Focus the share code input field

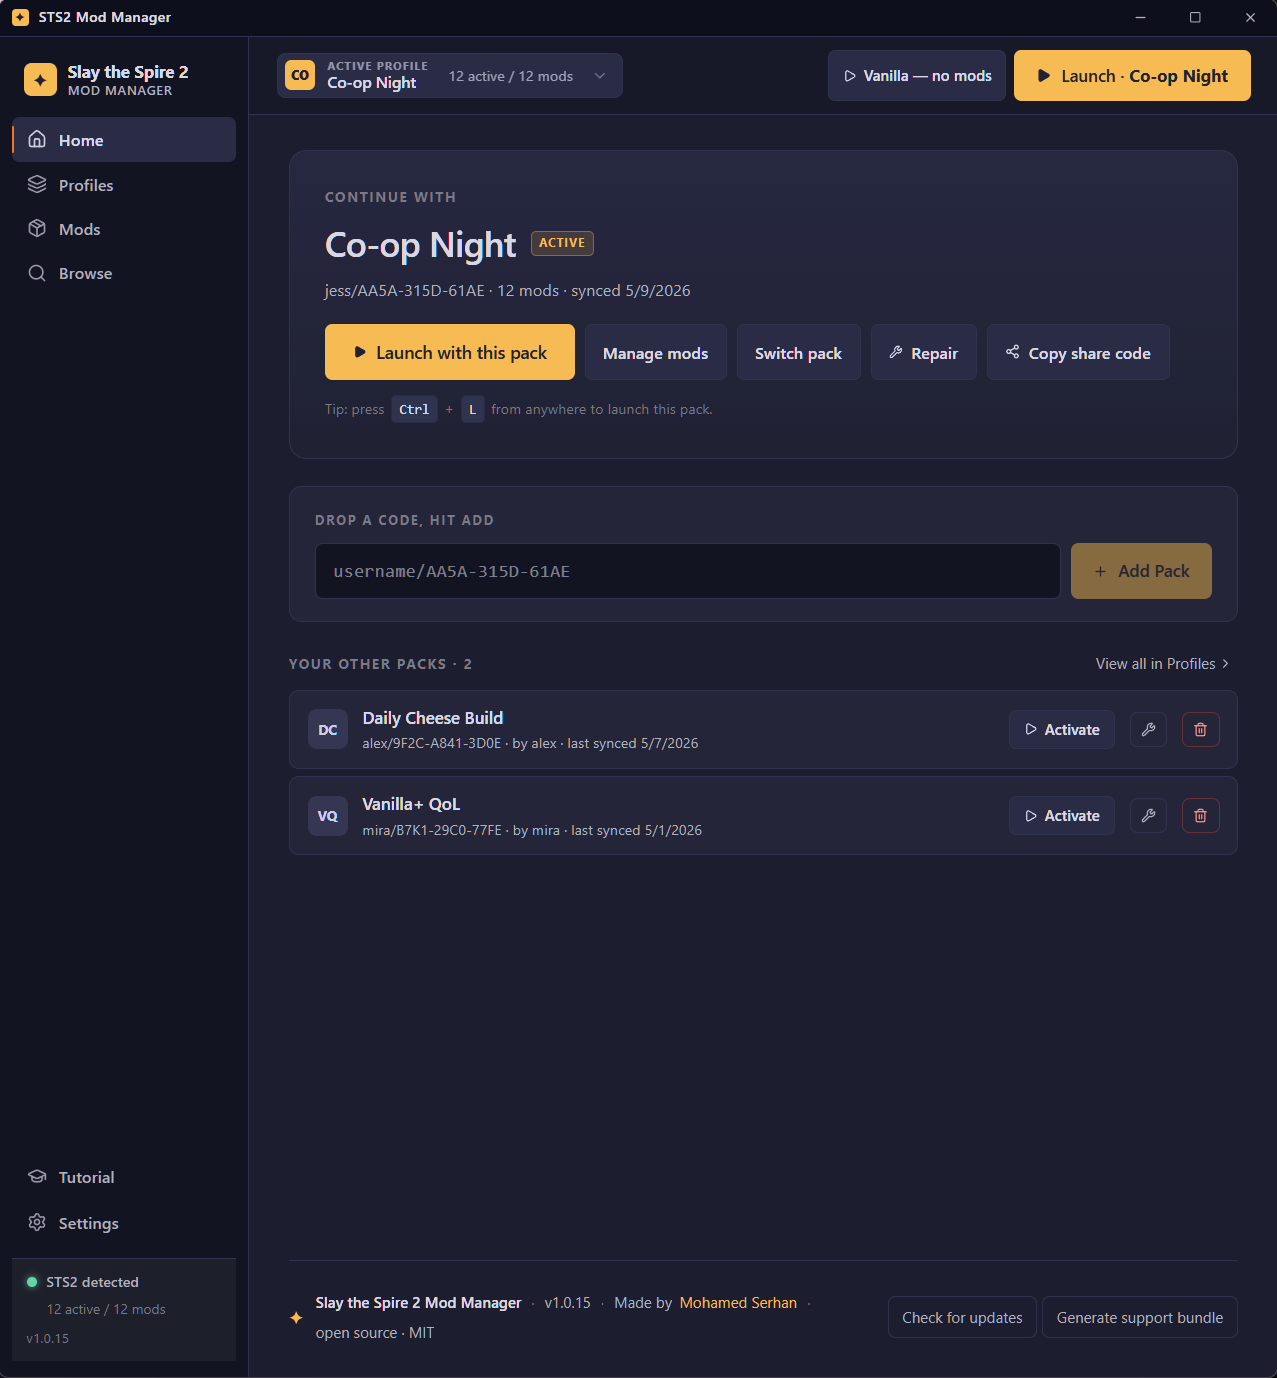coord(688,571)
